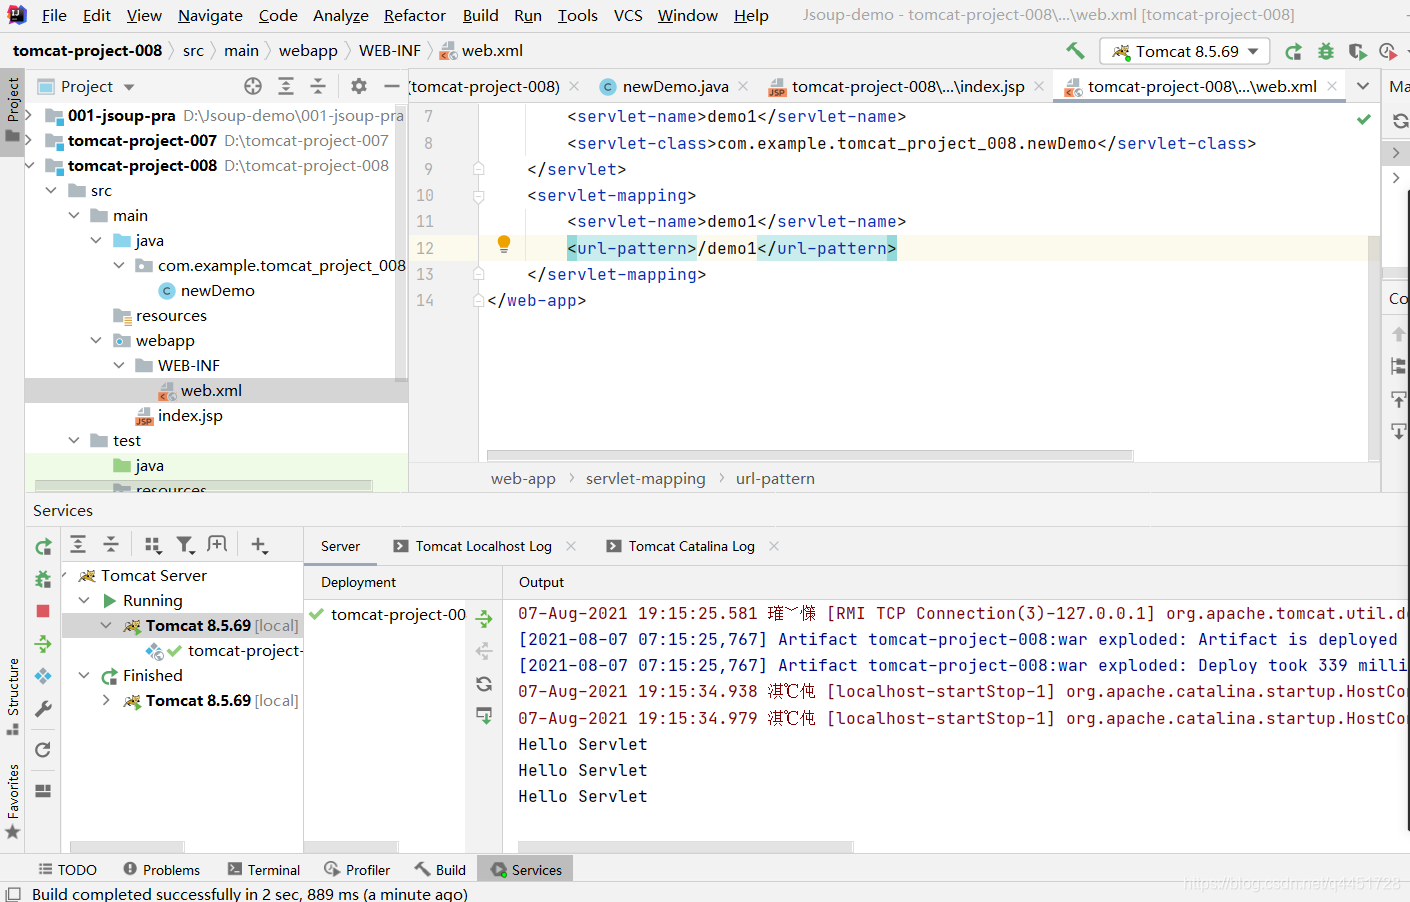Open the Filter menu in Services
Screen dimensions: 1410x902
(x=185, y=544)
